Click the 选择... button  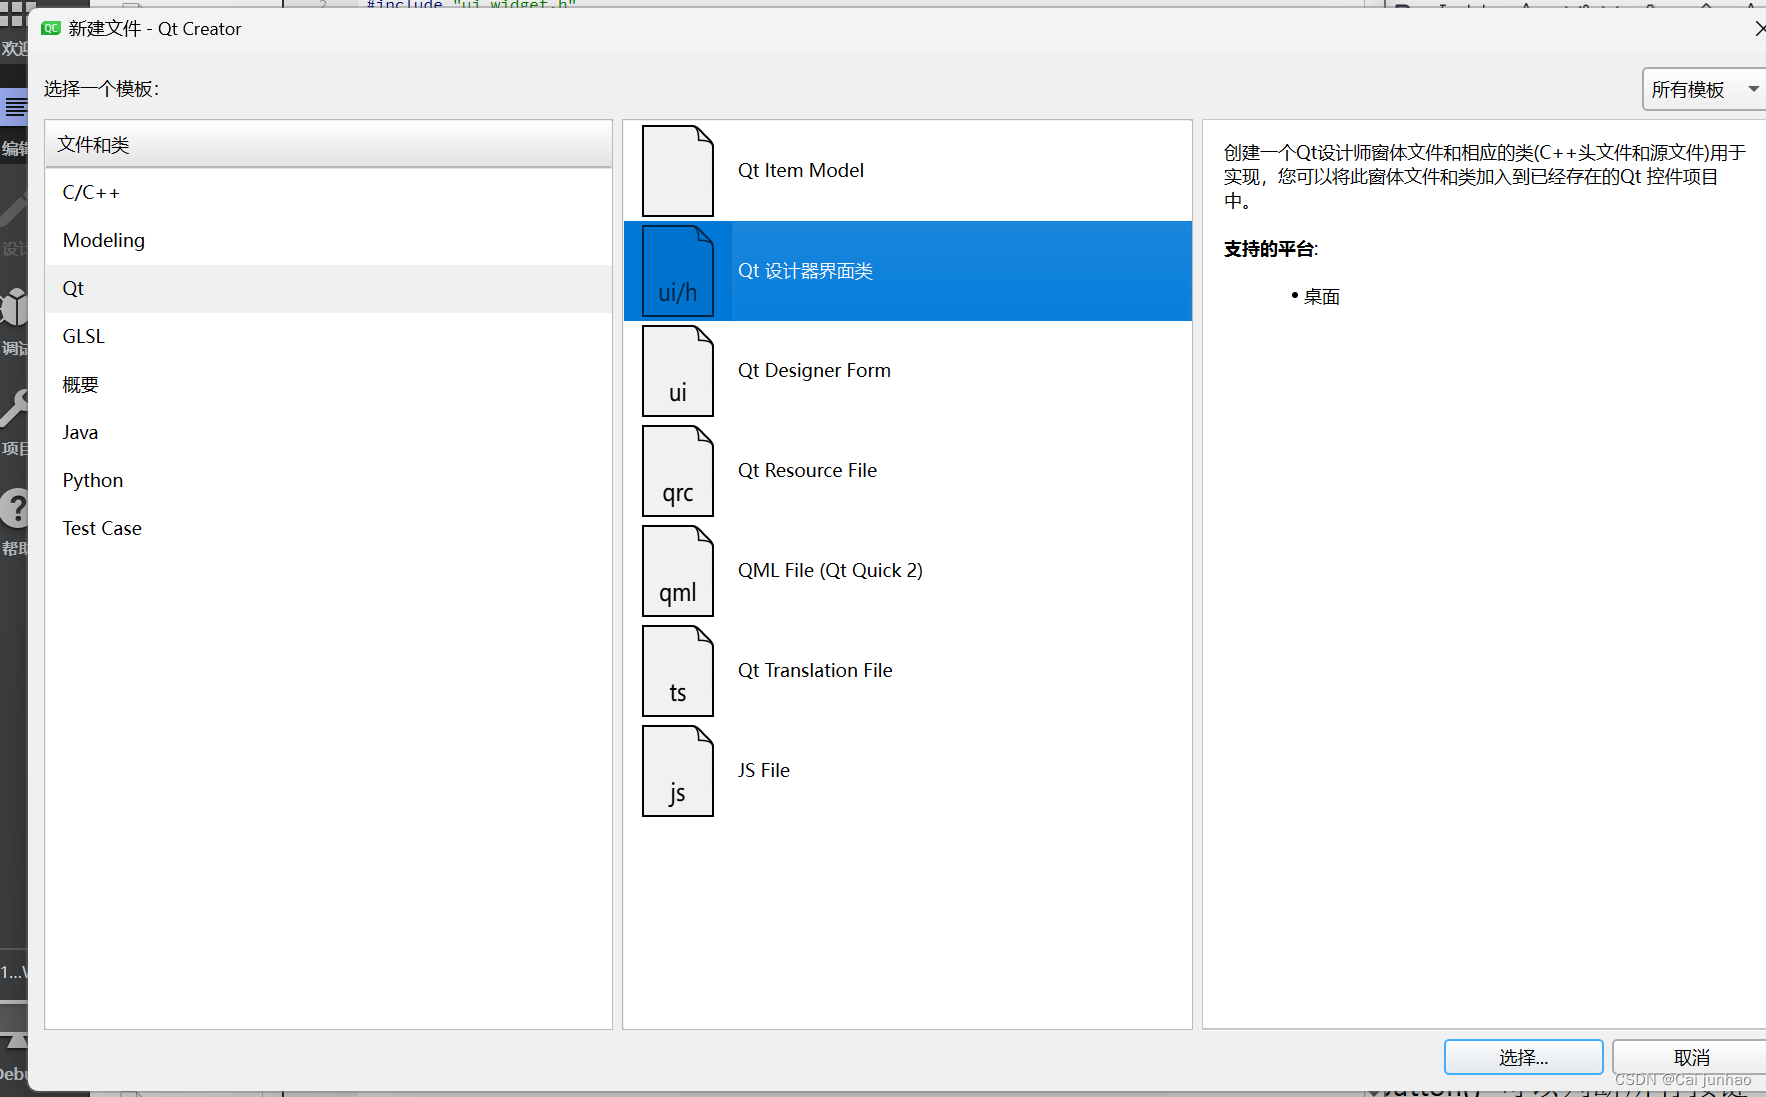click(x=1523, y=1057)
